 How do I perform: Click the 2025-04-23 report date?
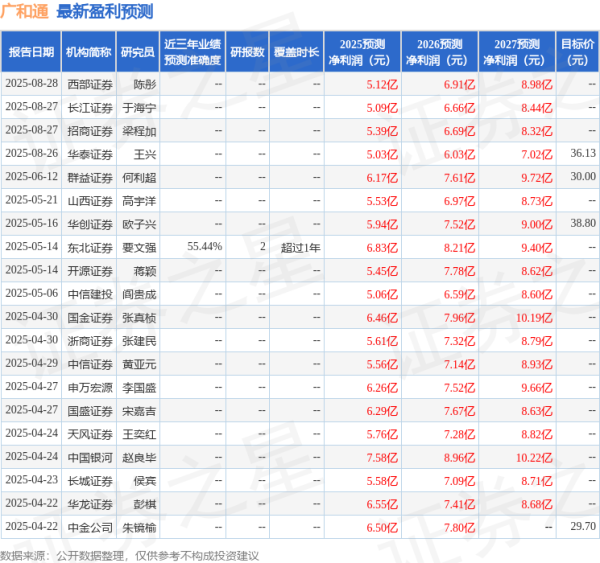[x=31, y=480]
